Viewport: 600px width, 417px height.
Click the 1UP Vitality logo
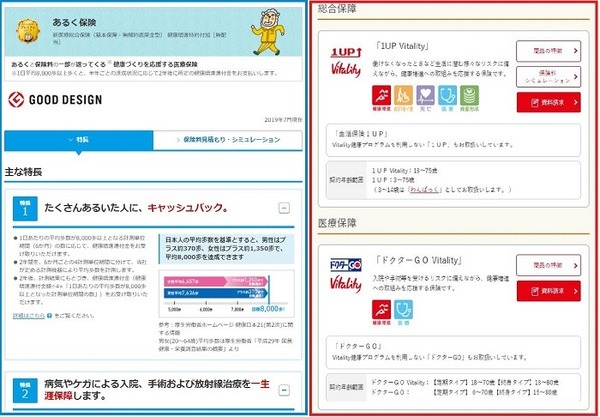[346, 63]
